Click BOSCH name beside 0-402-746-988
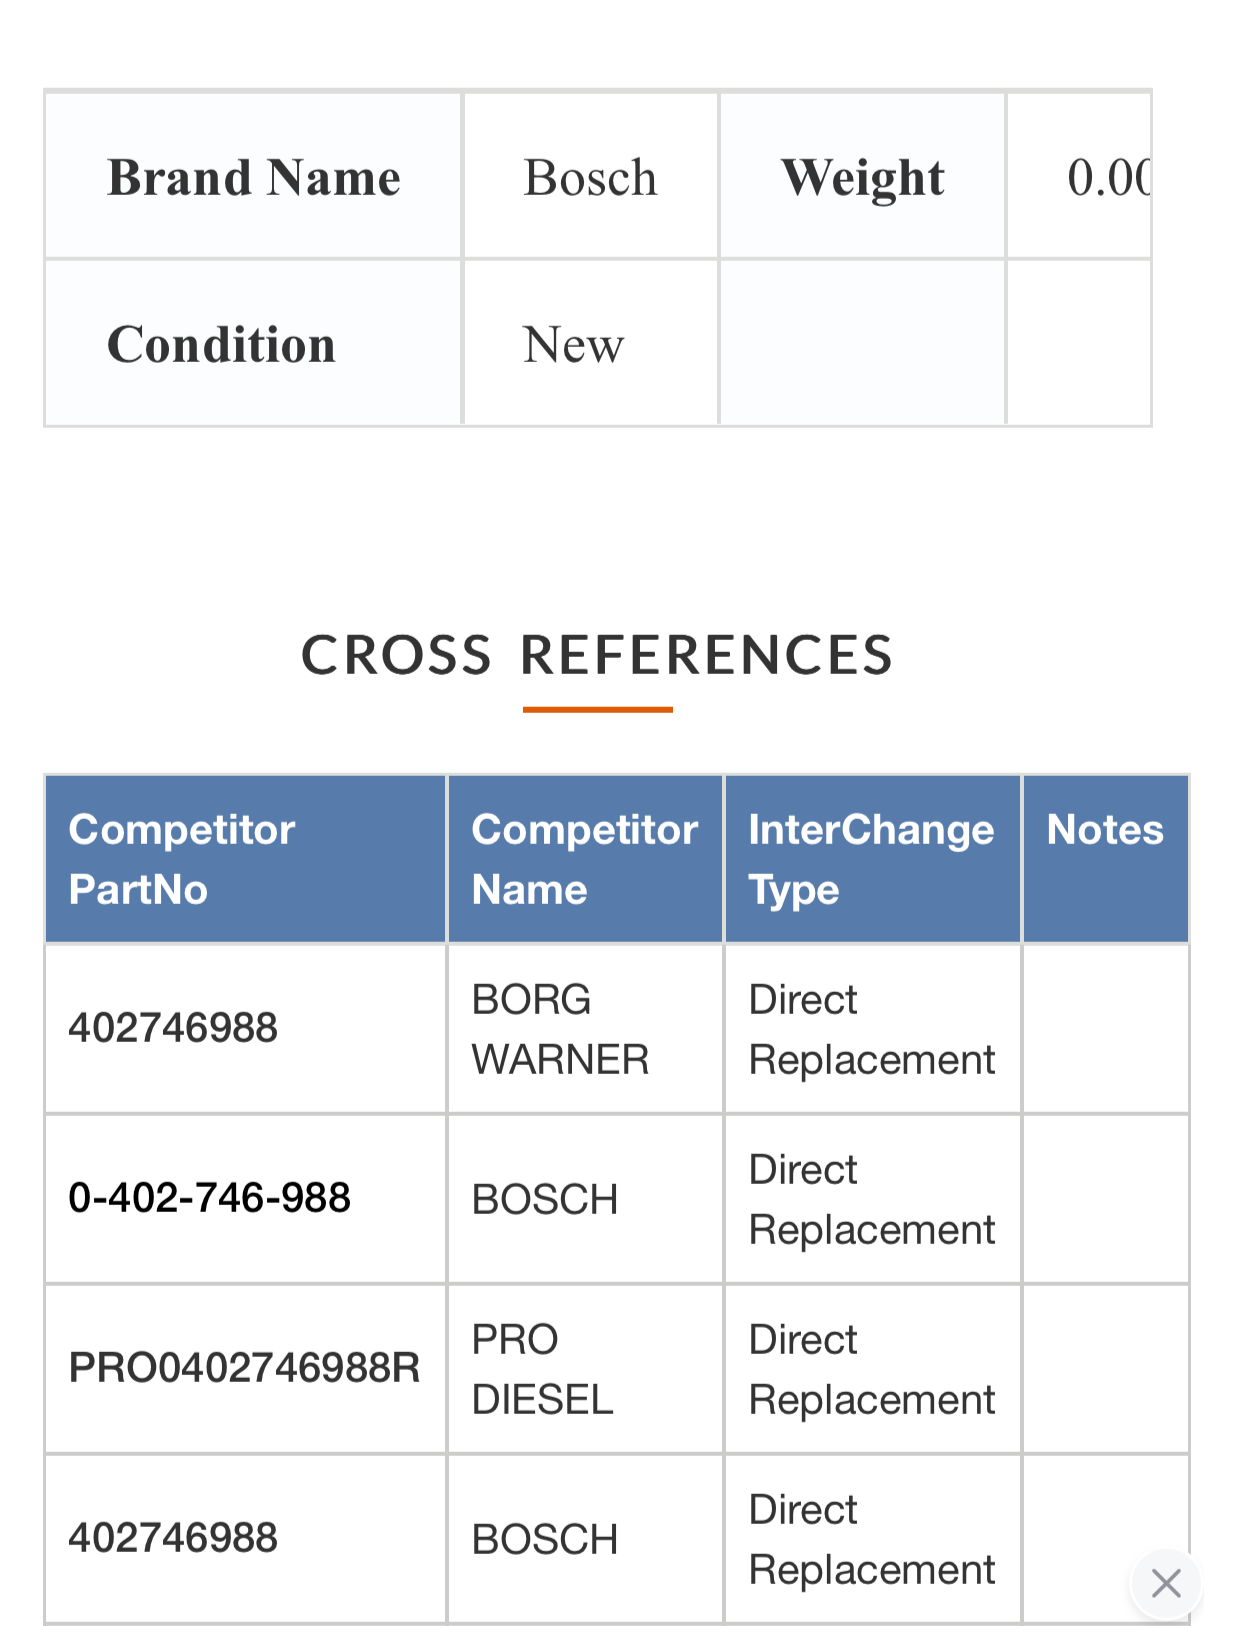1259x1626 pixels. (x=545, y=1199)
